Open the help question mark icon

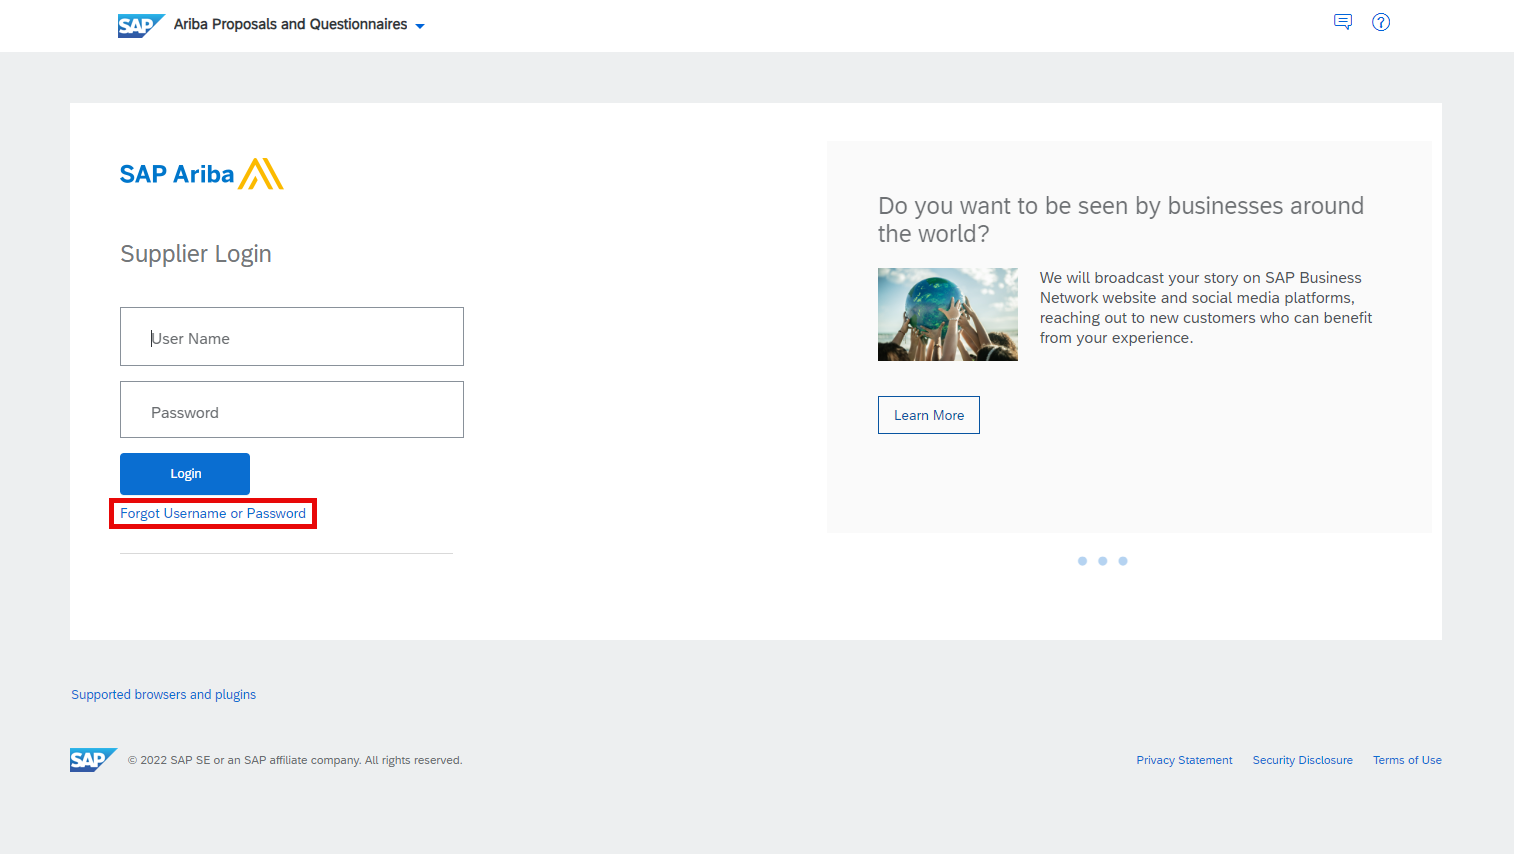coord(1381,22)
